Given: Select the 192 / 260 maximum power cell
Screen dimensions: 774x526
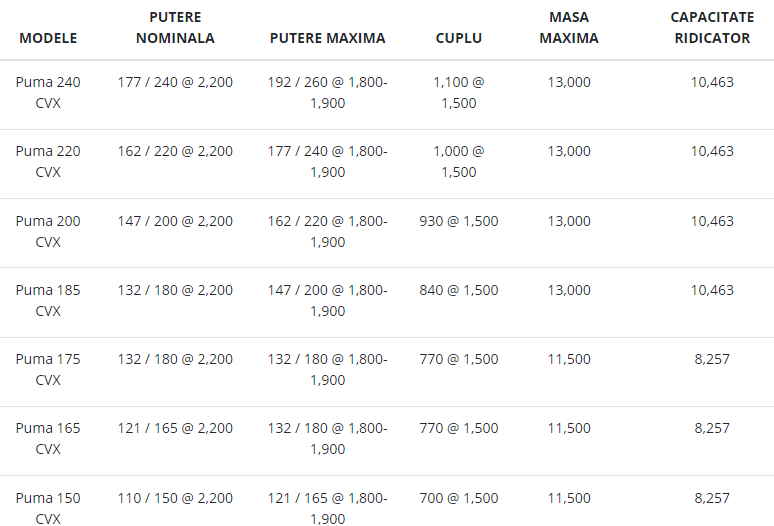Looking at the screenshot, I should pos(327,92).
